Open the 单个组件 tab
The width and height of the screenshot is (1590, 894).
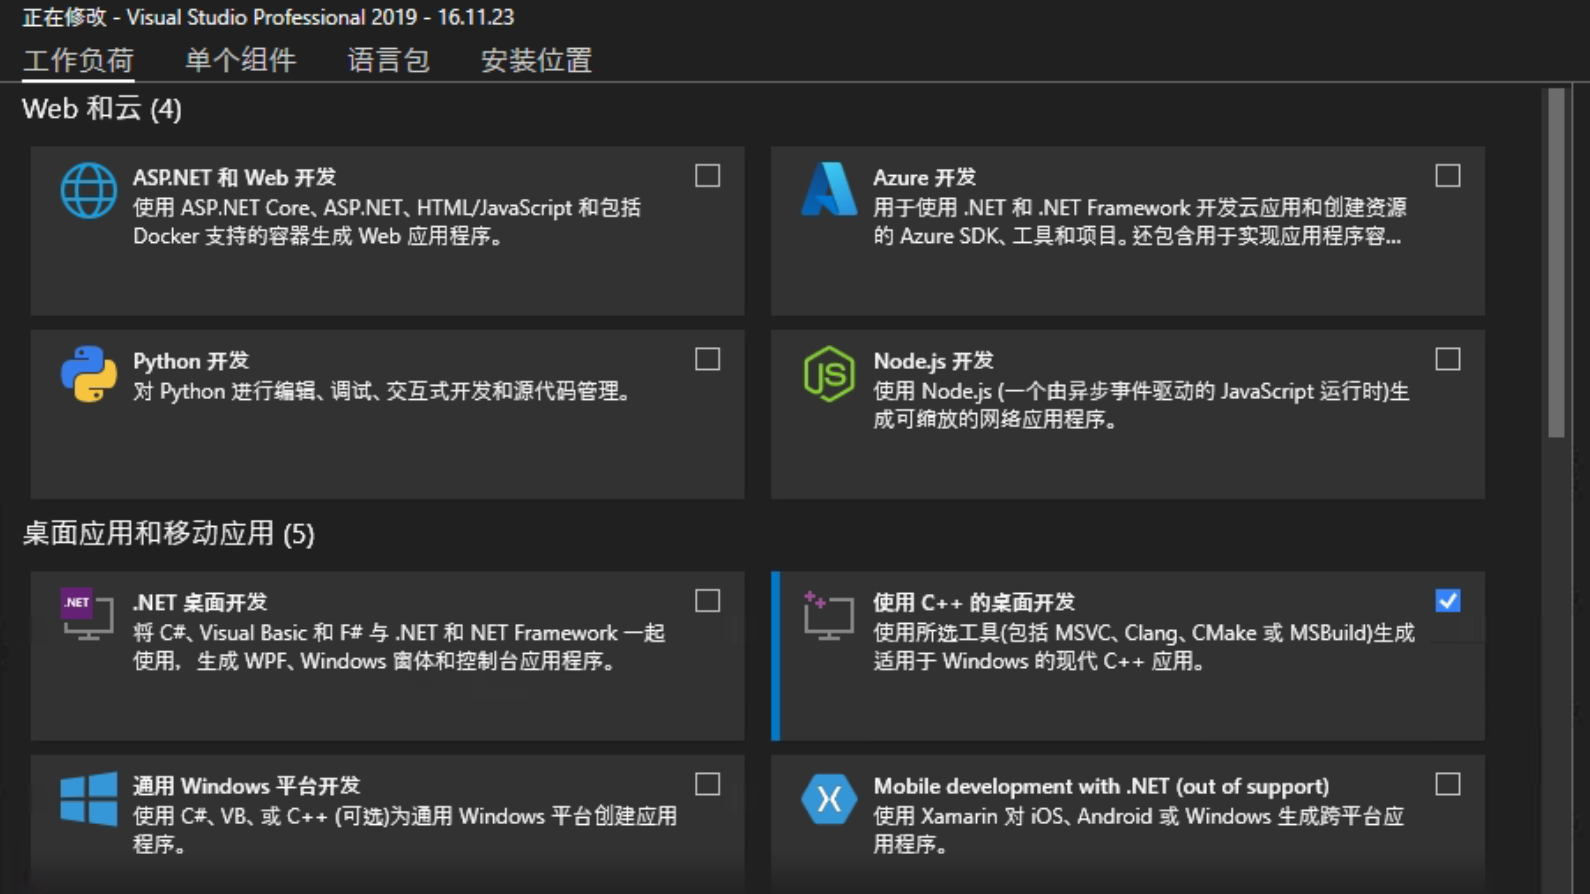[x=241, y=61]
